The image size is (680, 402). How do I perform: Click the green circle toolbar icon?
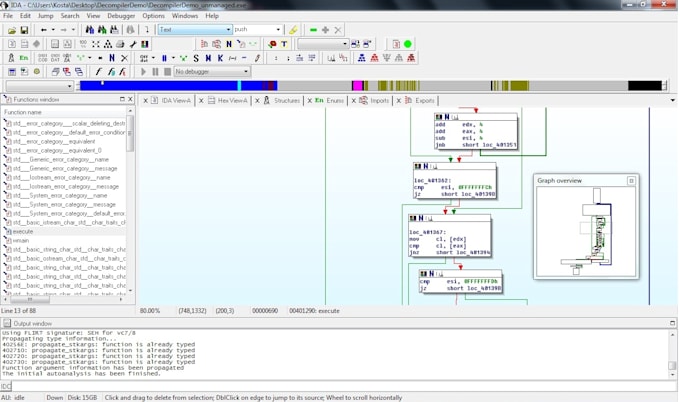click(408, 44)
